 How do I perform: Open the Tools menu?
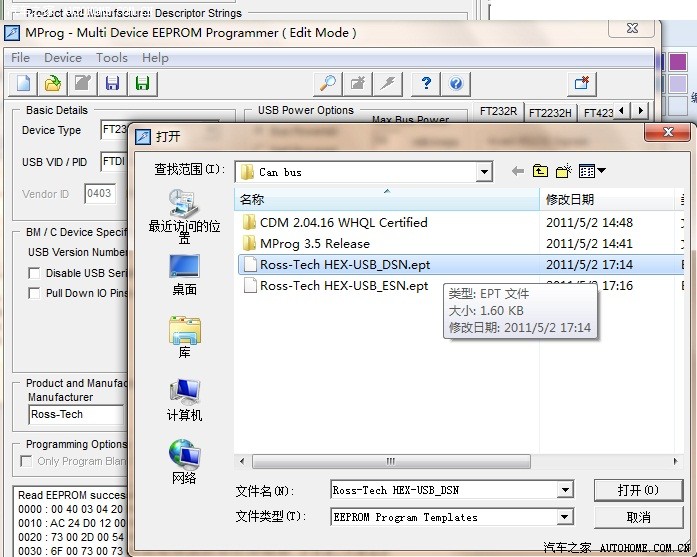[111, 58]
